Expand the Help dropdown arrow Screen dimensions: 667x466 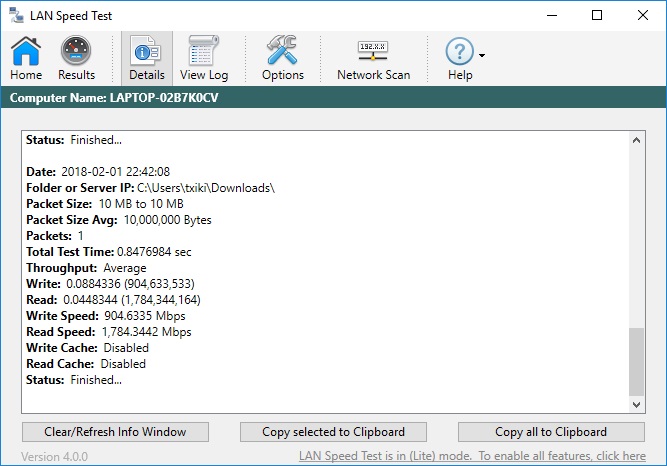[482, 55]
